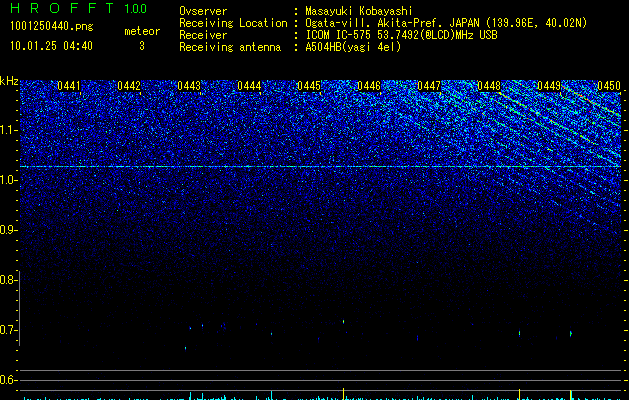The width and height of the screenshot is (629, 400).
Task: Click the meteor count 3
Action: point(142,46)
